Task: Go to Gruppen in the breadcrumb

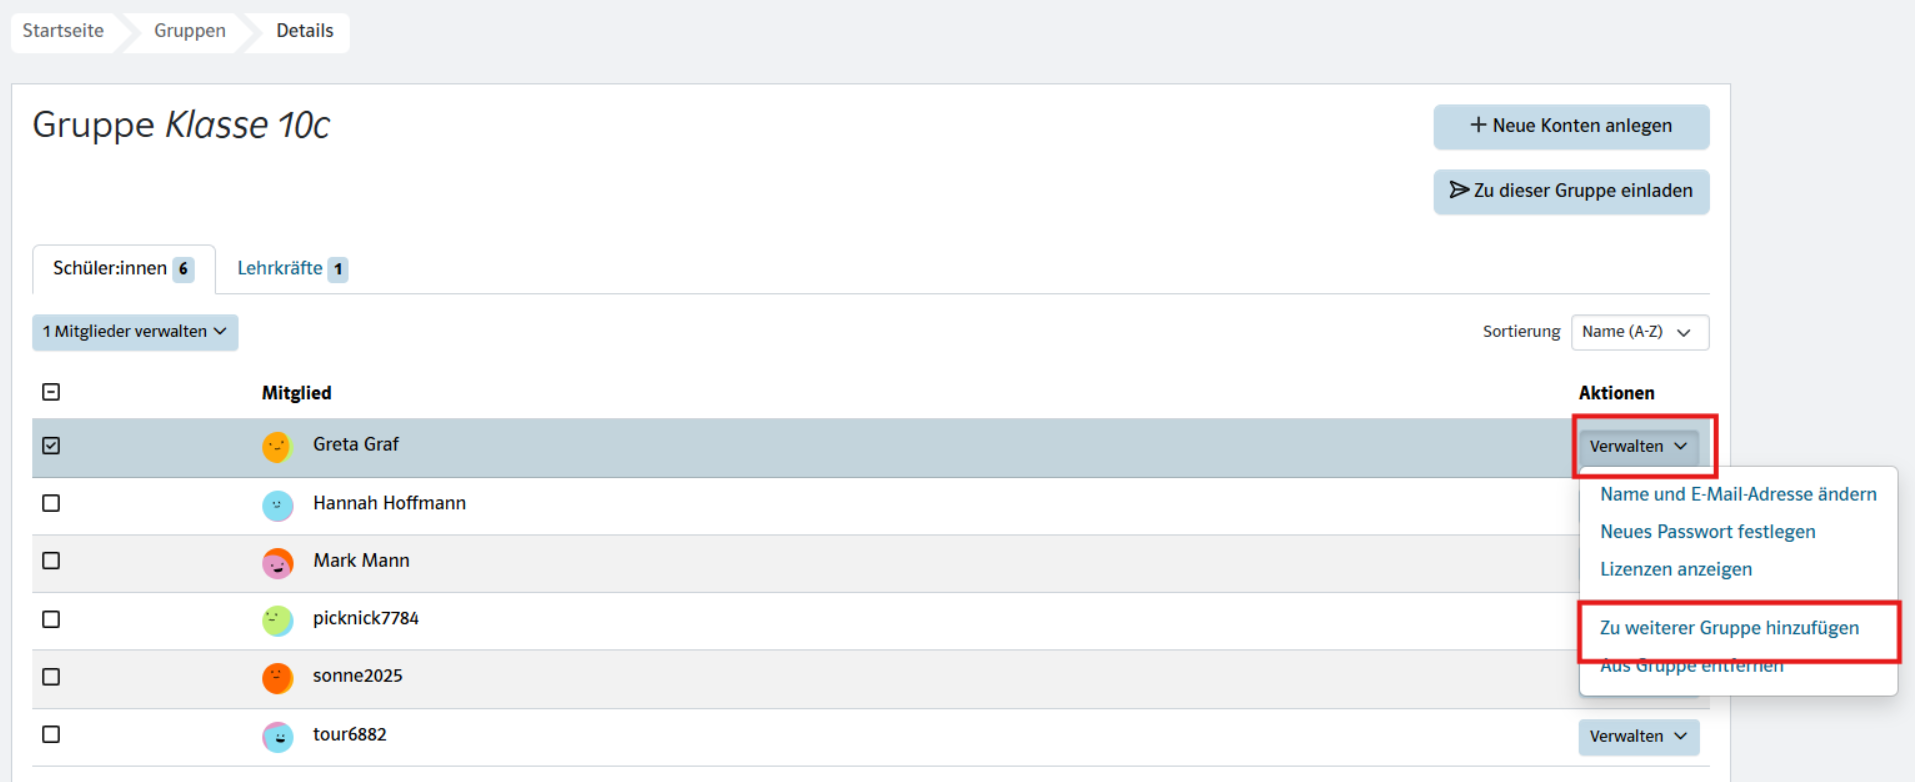Action: click(x=190, y=31)
